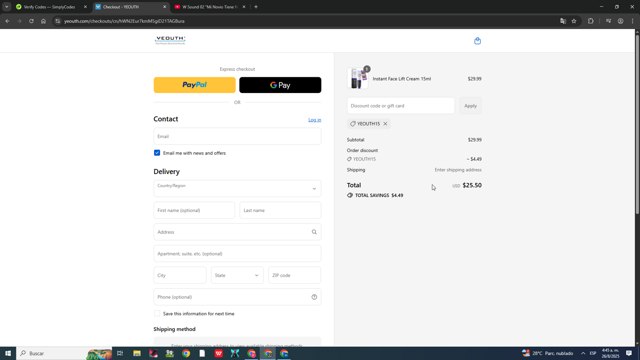
Task: Show hidden system tray icons
Action: point(583,353)
